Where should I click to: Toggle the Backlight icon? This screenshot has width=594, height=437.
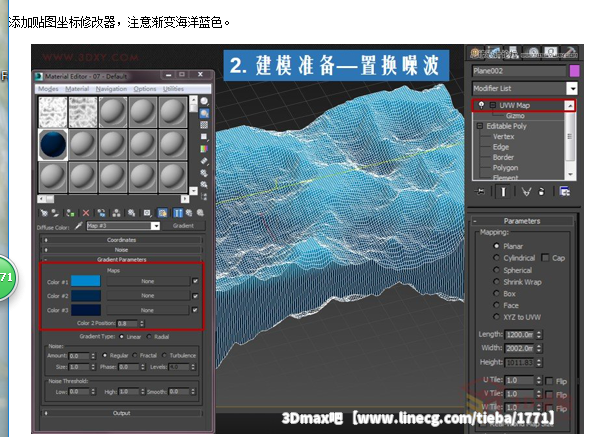pyautogui.click(x=204, y=113)
